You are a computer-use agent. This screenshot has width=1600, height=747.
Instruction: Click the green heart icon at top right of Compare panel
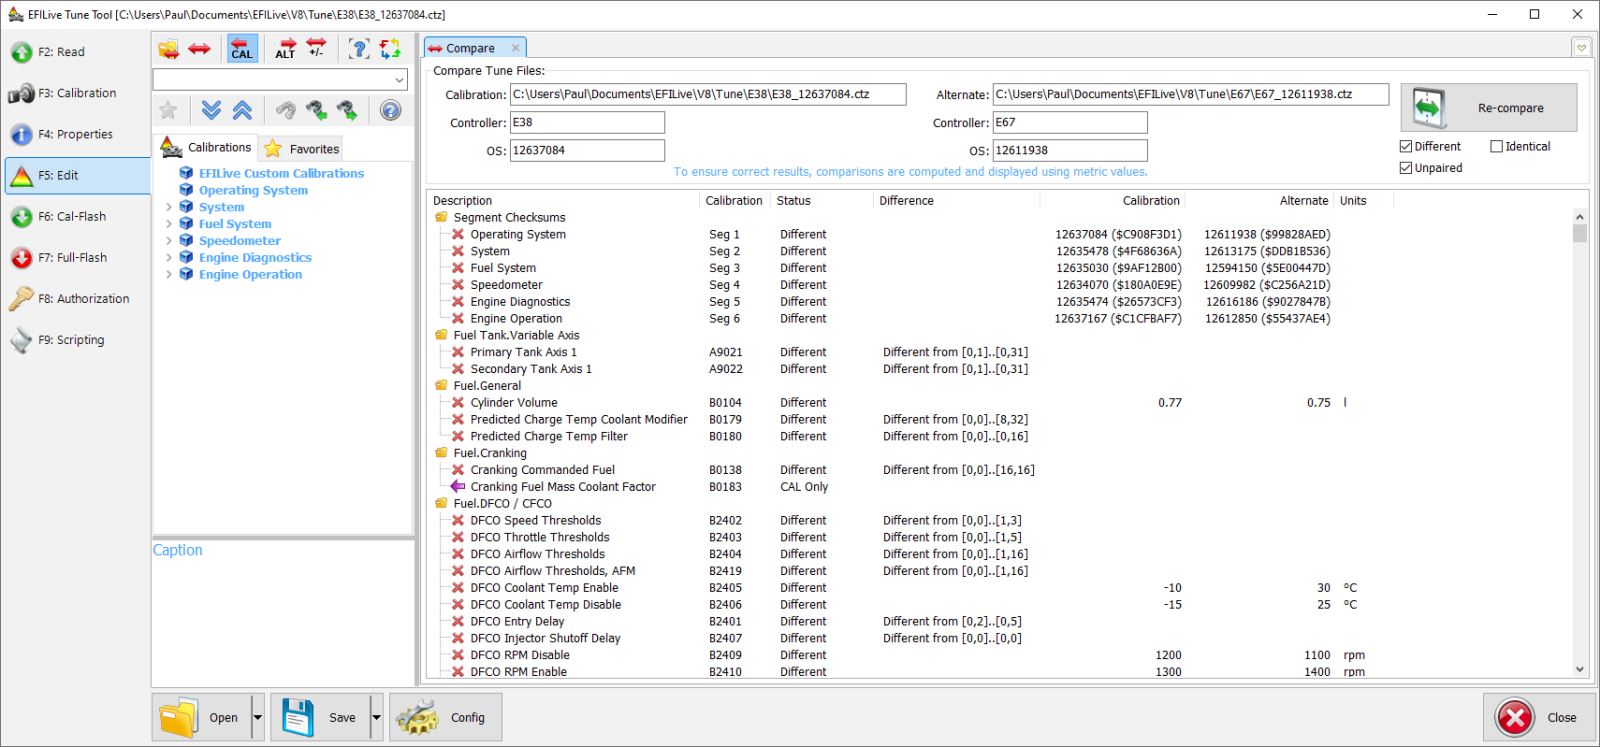1581,47
